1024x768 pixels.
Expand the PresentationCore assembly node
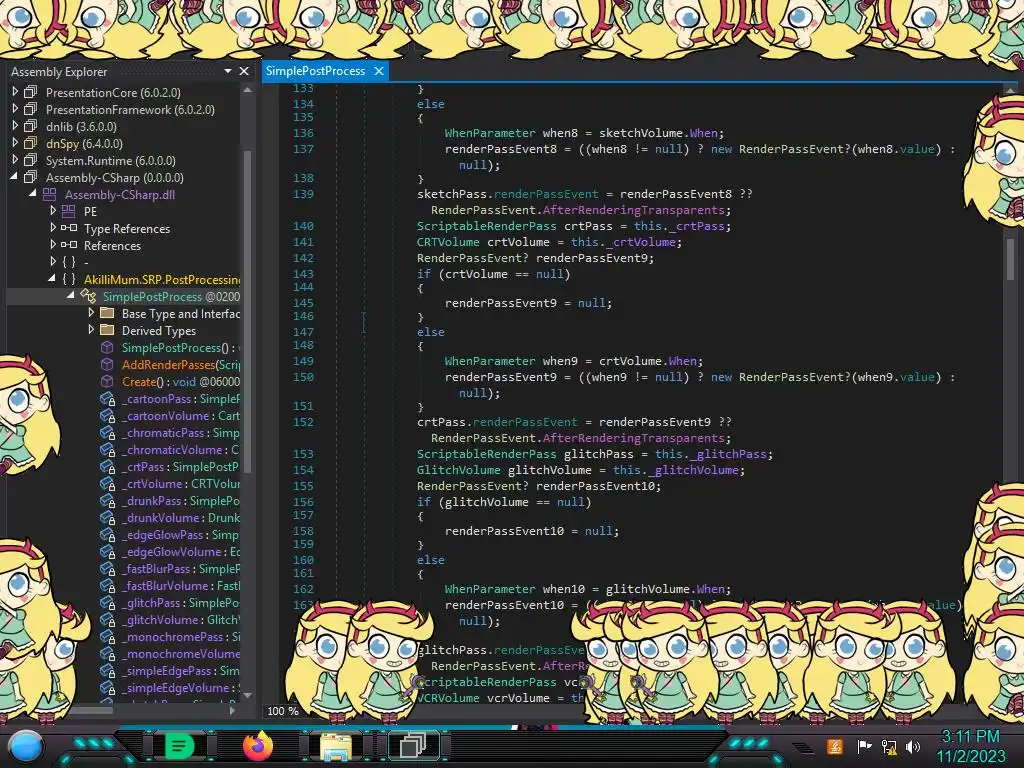[x=15, y=92]
